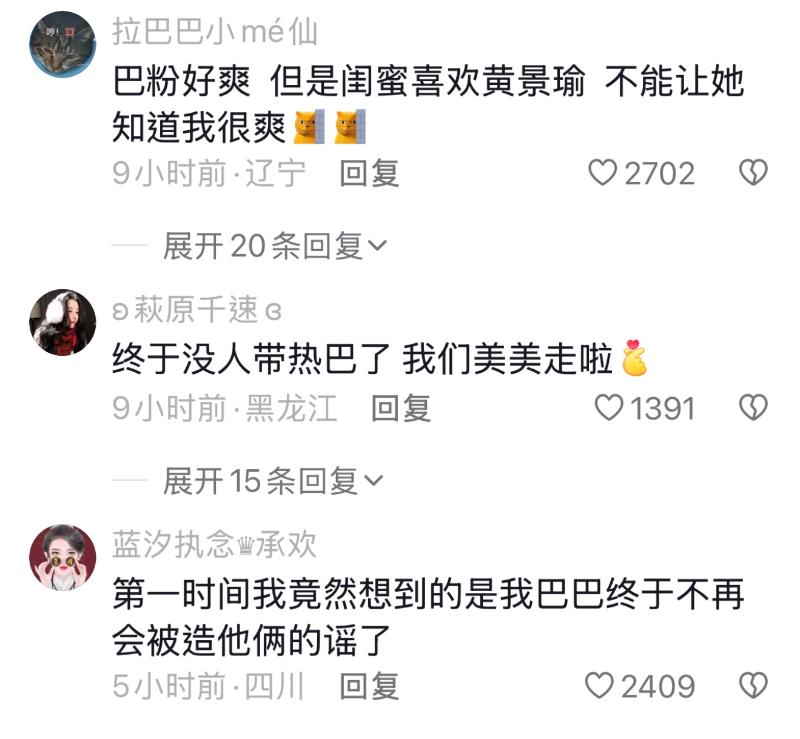Open the avatar of 蓝汐执念承欢
800x739 pixels.
coord(63,557)
